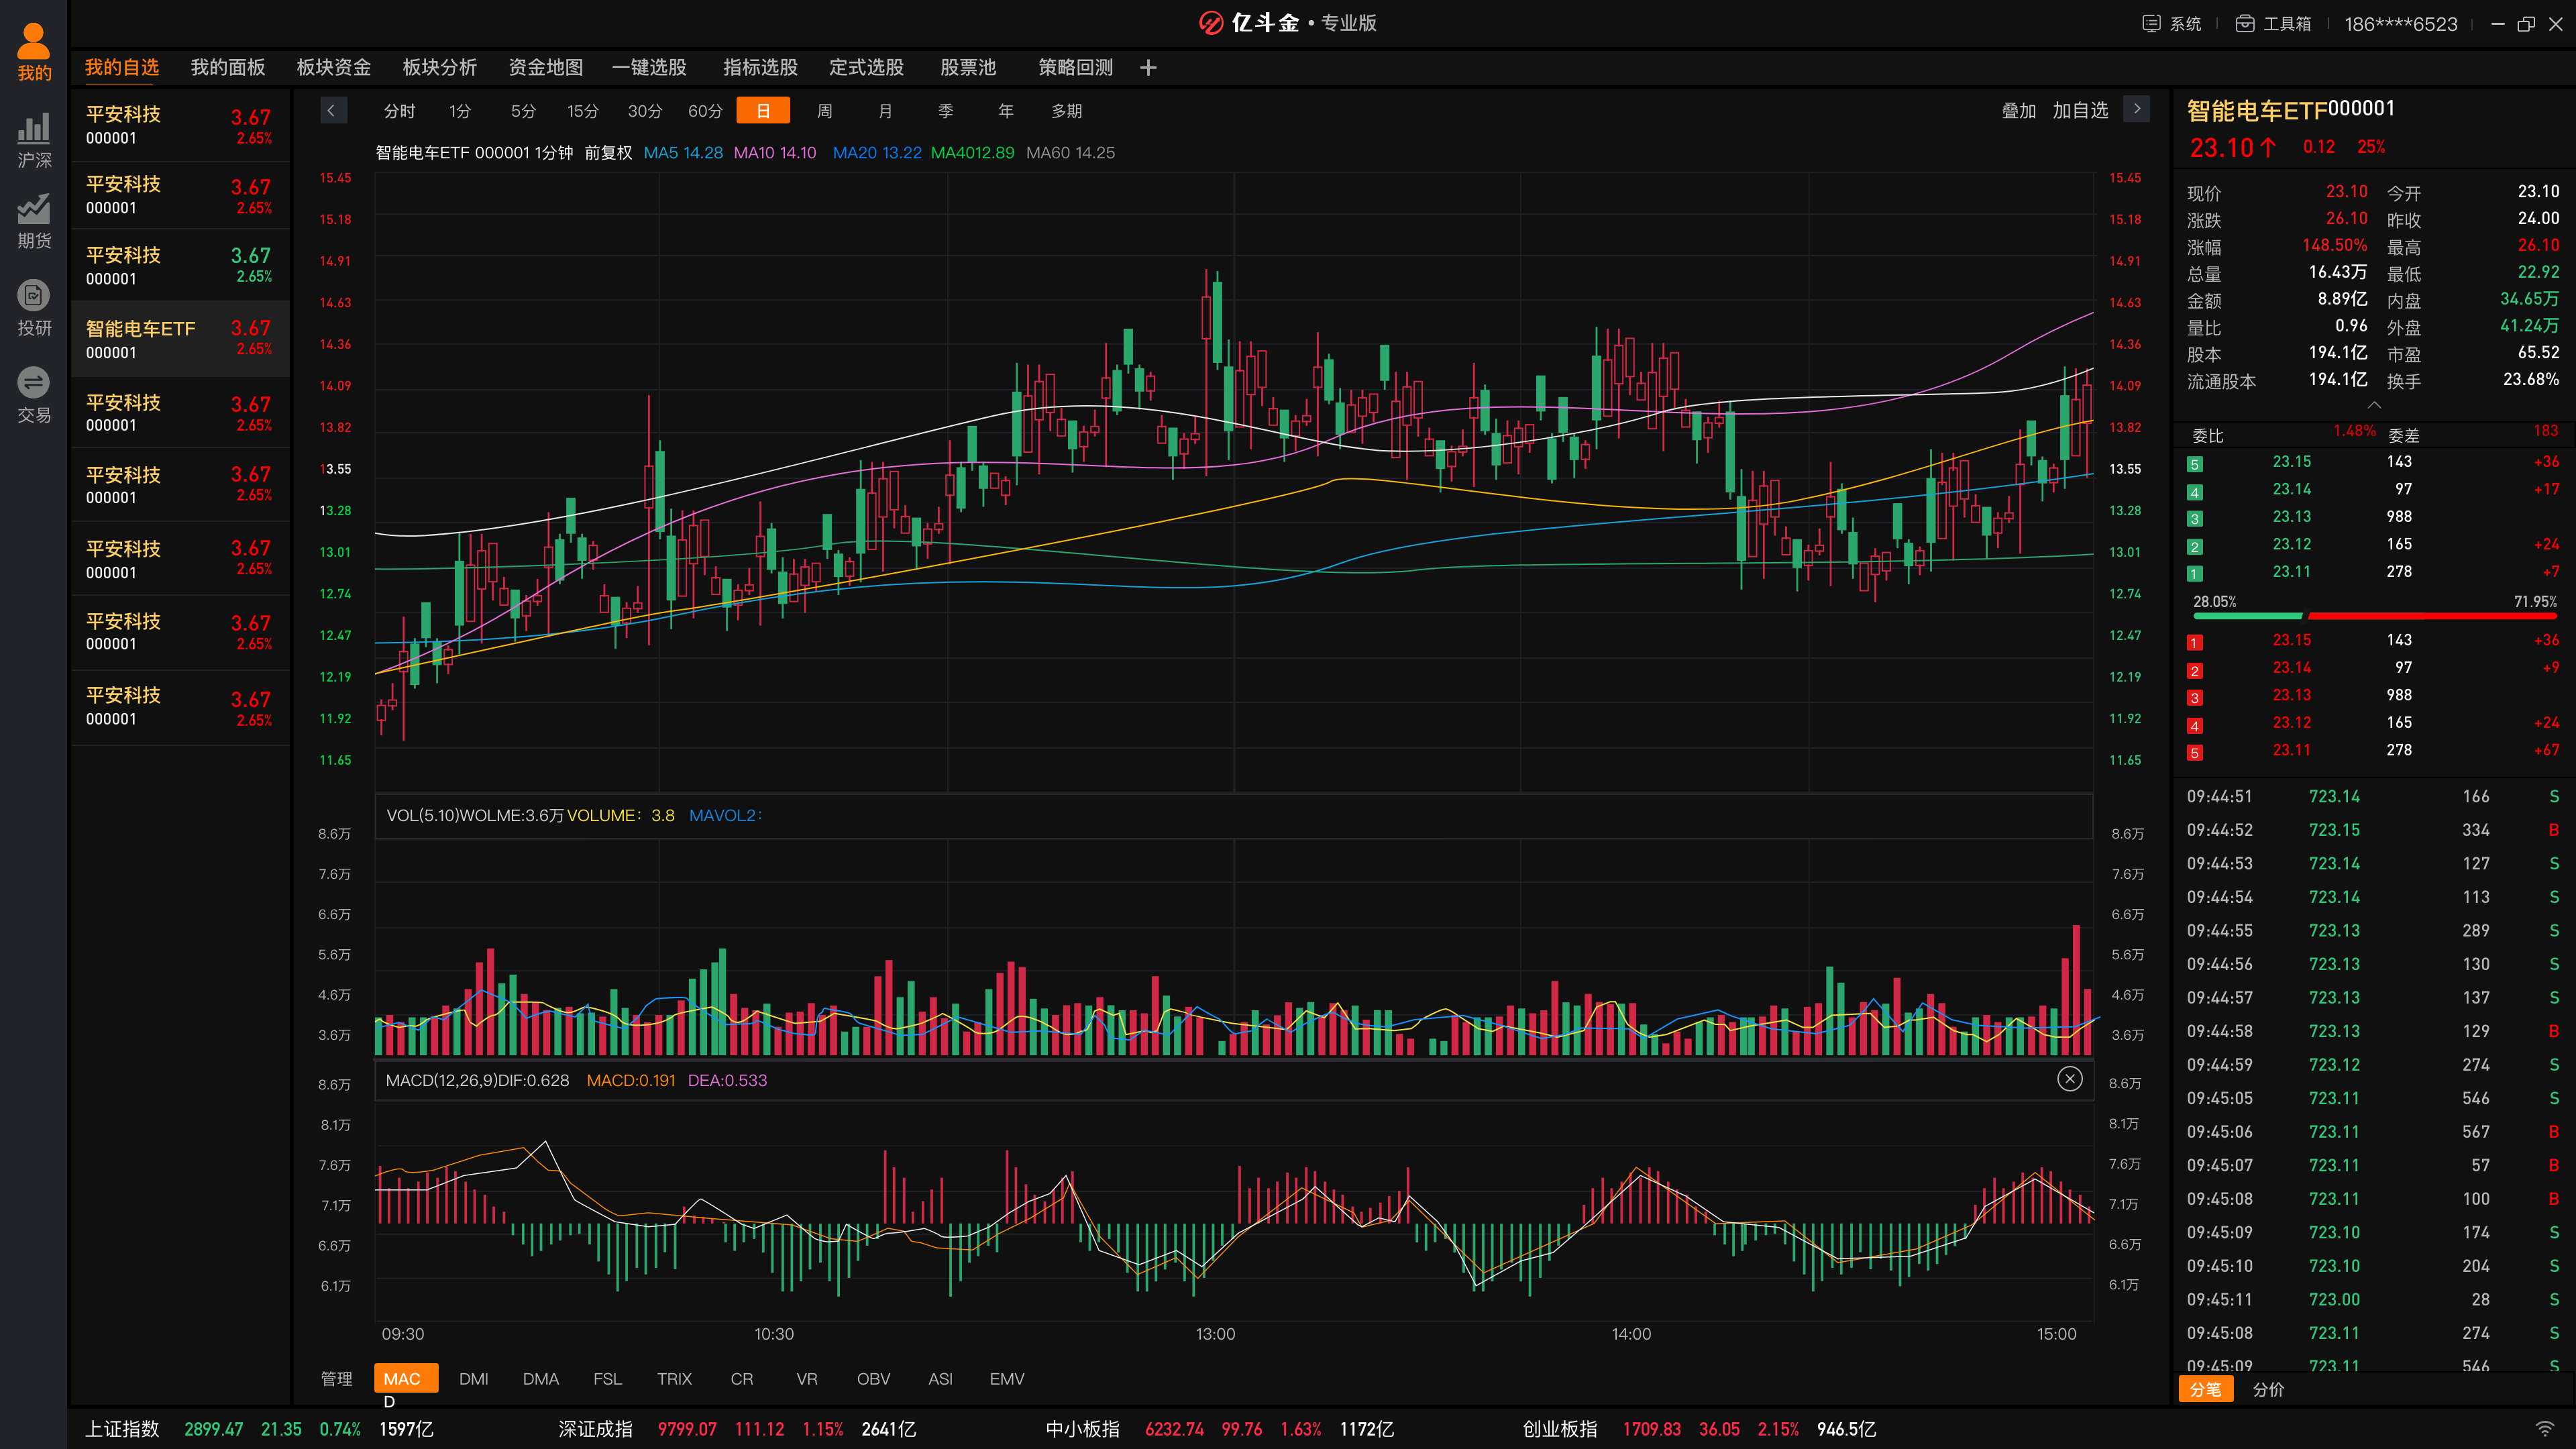Switch to 一键选股 tab
This screenshot has width=2576, height=1449.
coord(650,67)
